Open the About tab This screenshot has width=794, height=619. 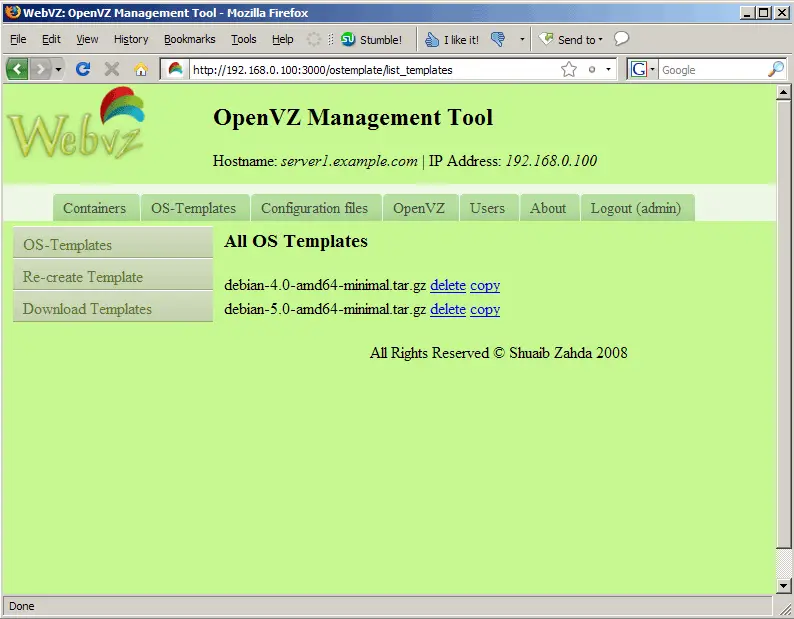(548, 208)
